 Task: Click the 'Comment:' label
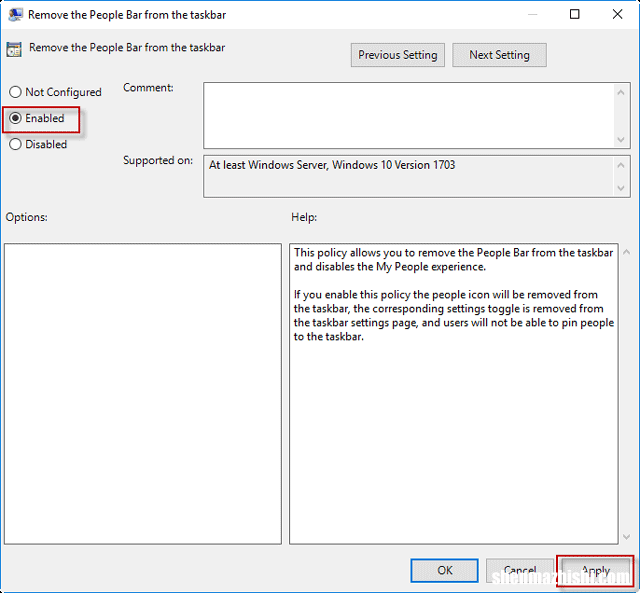pyautogui.click(x=148, y=87)
